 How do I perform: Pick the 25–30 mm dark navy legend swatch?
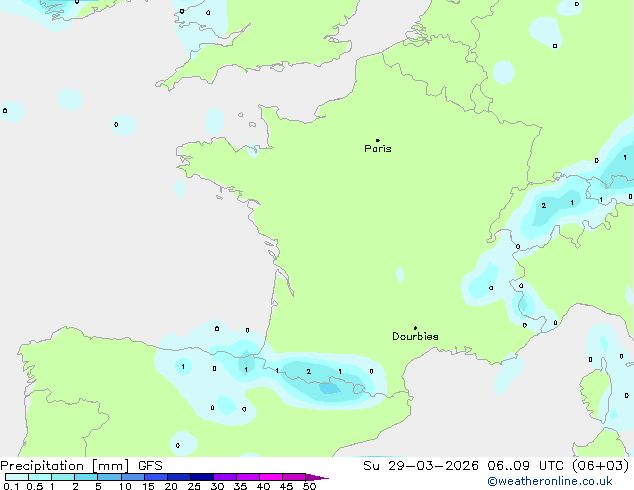point(201,477)
